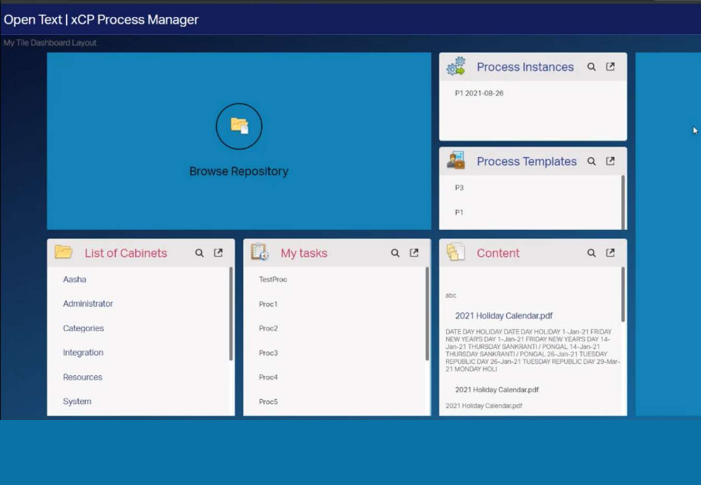Select the Administrator cabinet
Image resolution: width=701 pixels, height=485 pixels.
(88, 304)
